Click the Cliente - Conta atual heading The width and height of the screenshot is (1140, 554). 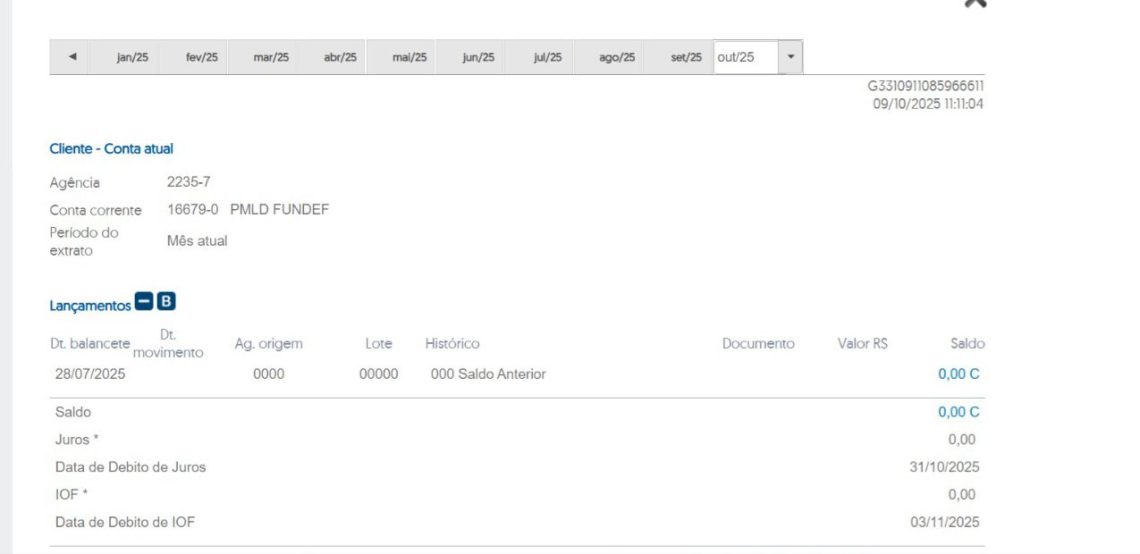[x=111, y=149]
